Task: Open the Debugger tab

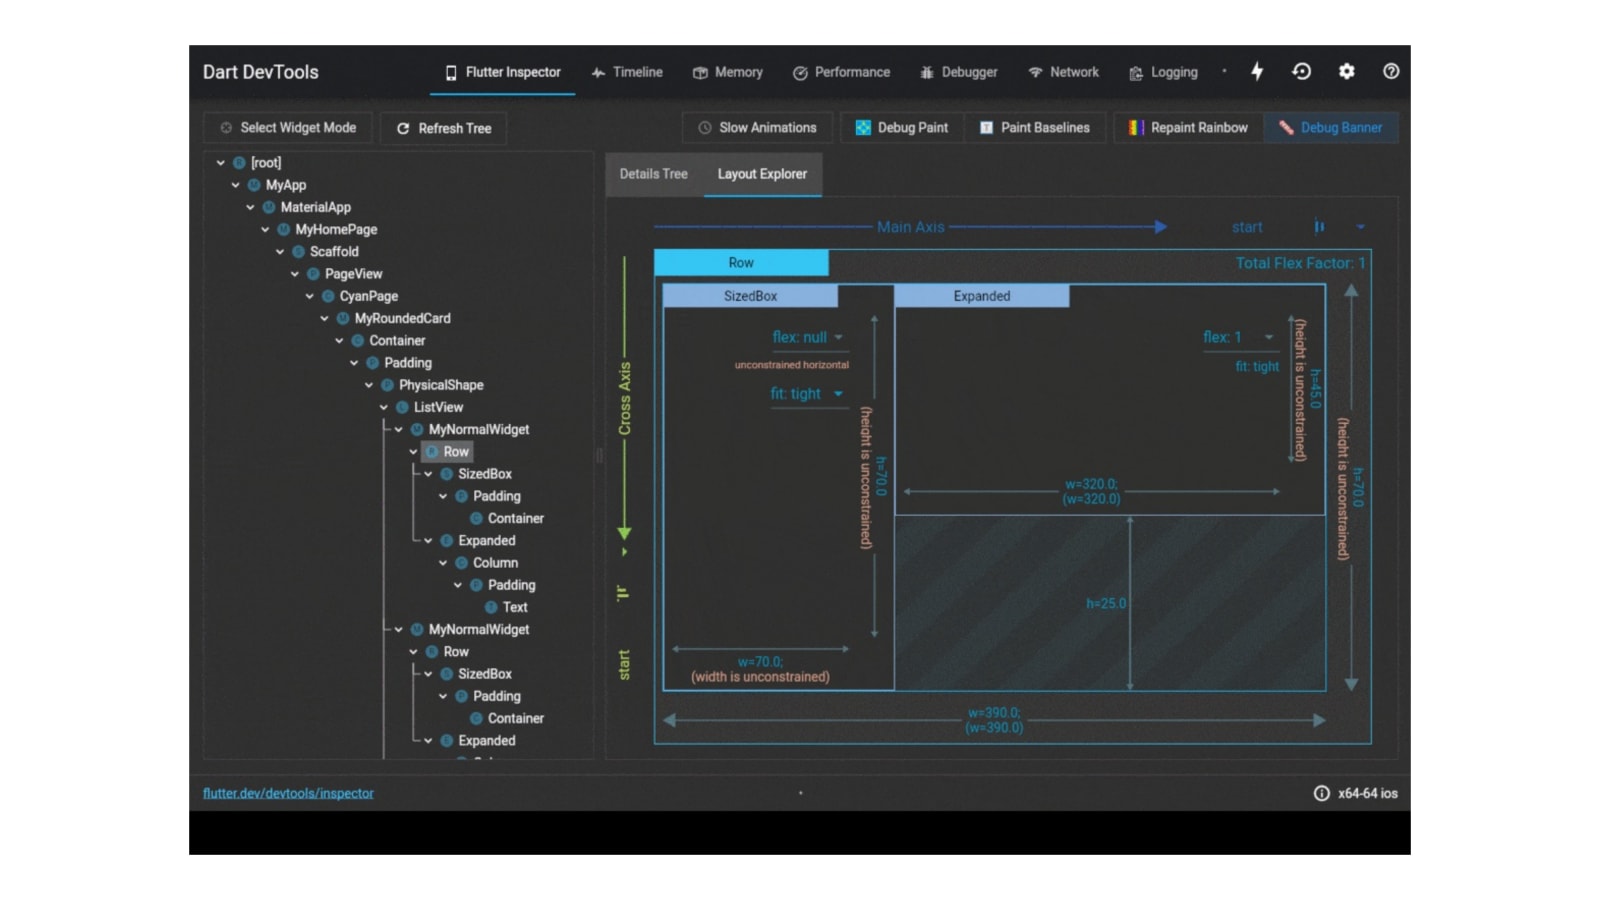Action: point(958,72)
